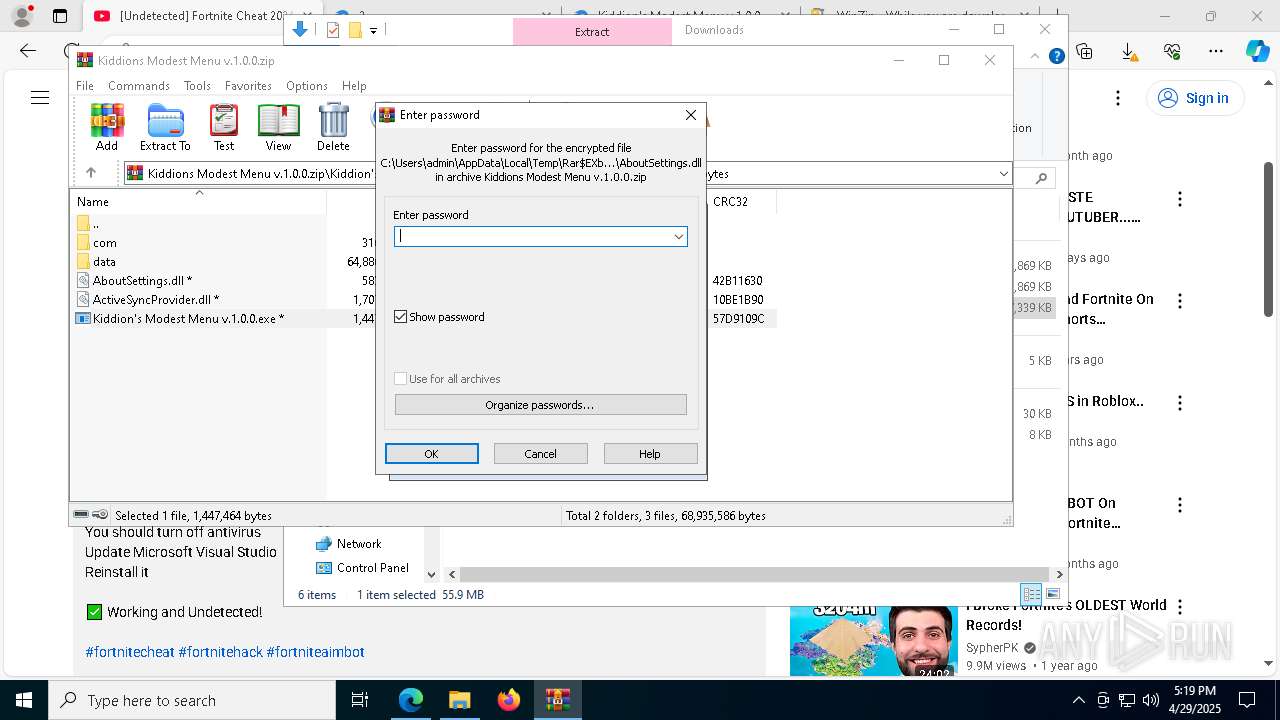Click the #fortnitecheat hashtag link
This screenshot has height=720, width=1280.
coord(130,652)
